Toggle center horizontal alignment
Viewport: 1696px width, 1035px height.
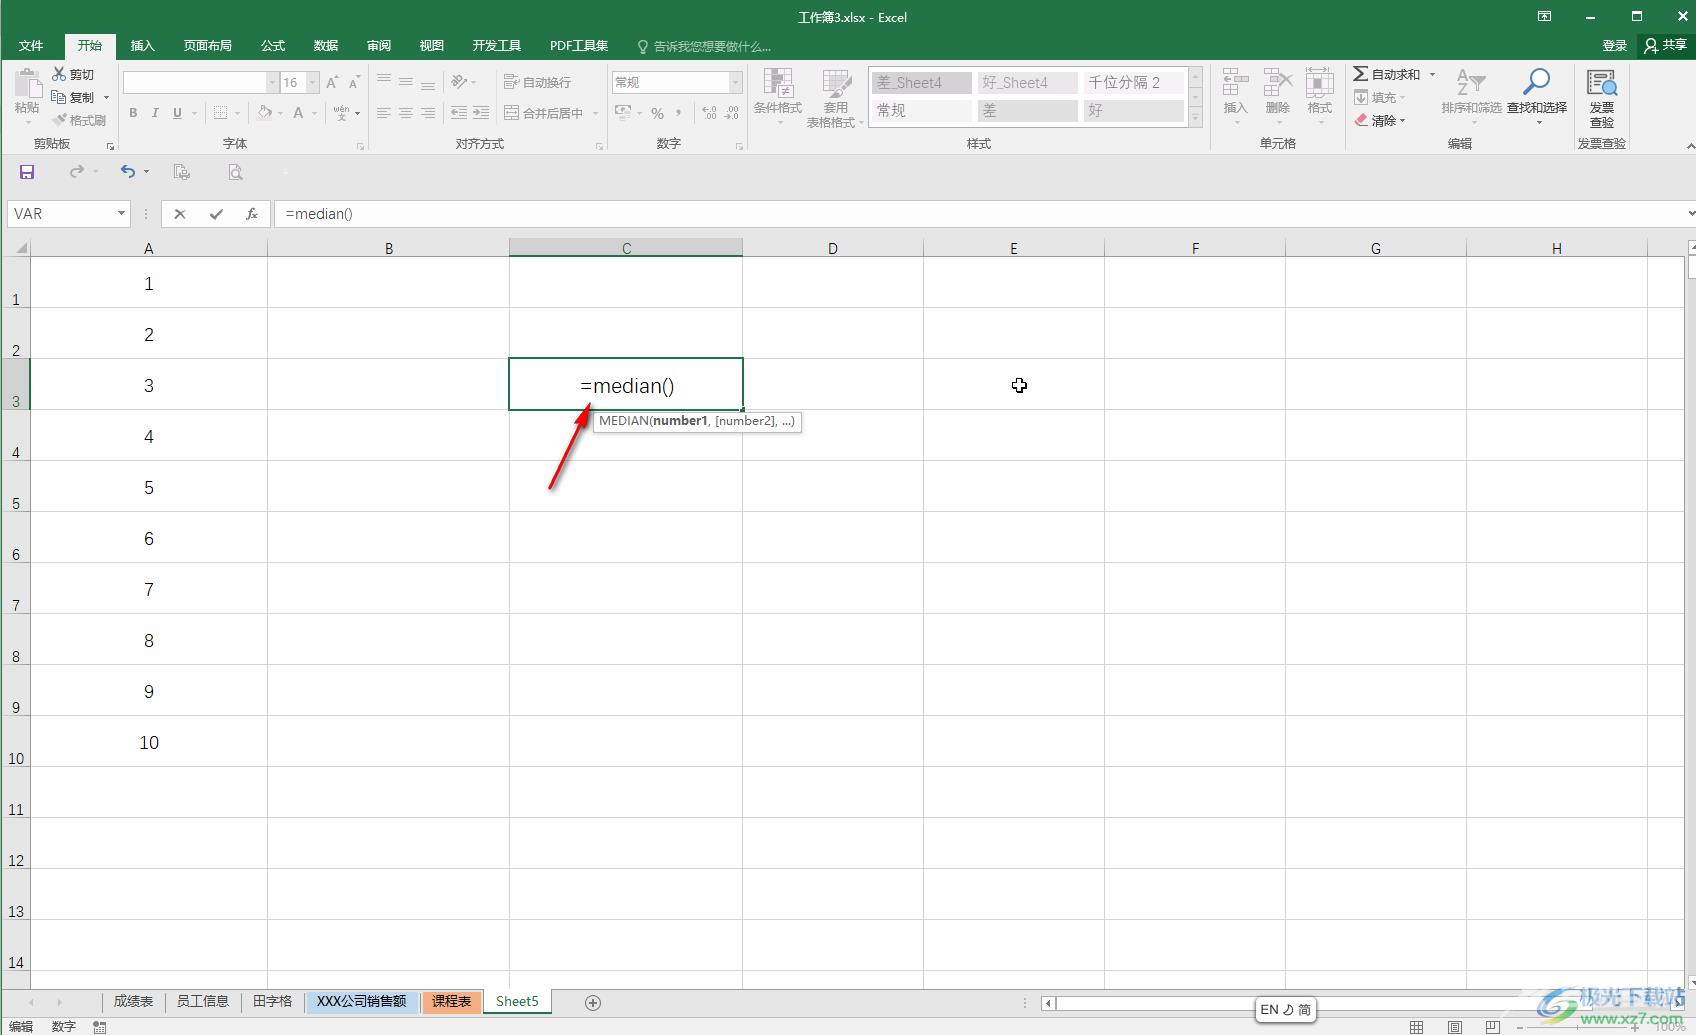pos(406,113)
